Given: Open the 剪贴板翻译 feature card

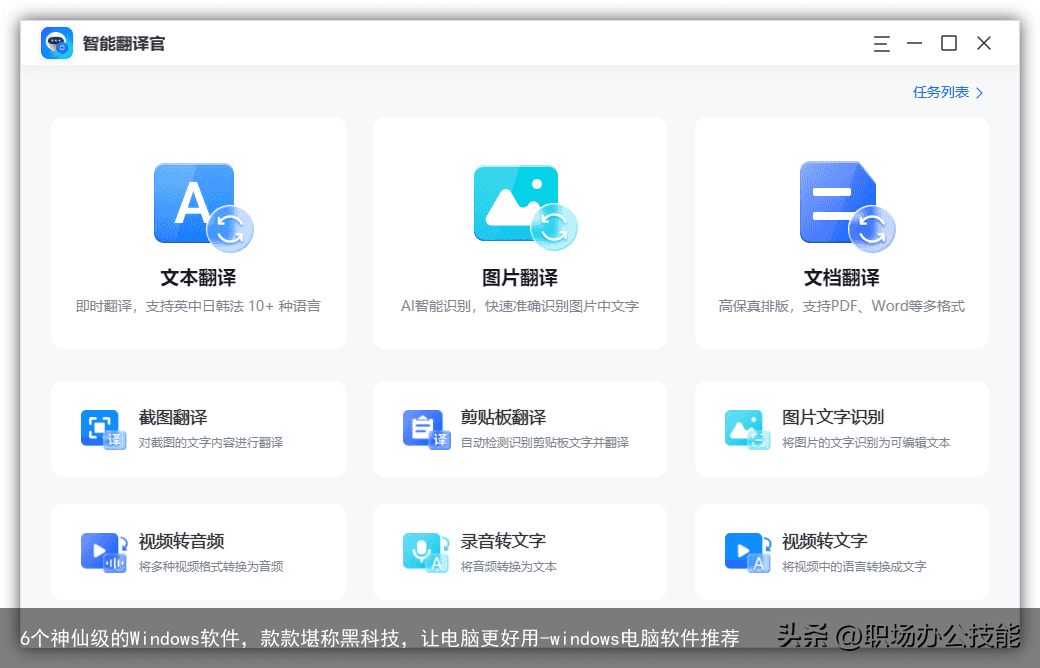Looking at the screenshot, I should [x=519, y=429].
